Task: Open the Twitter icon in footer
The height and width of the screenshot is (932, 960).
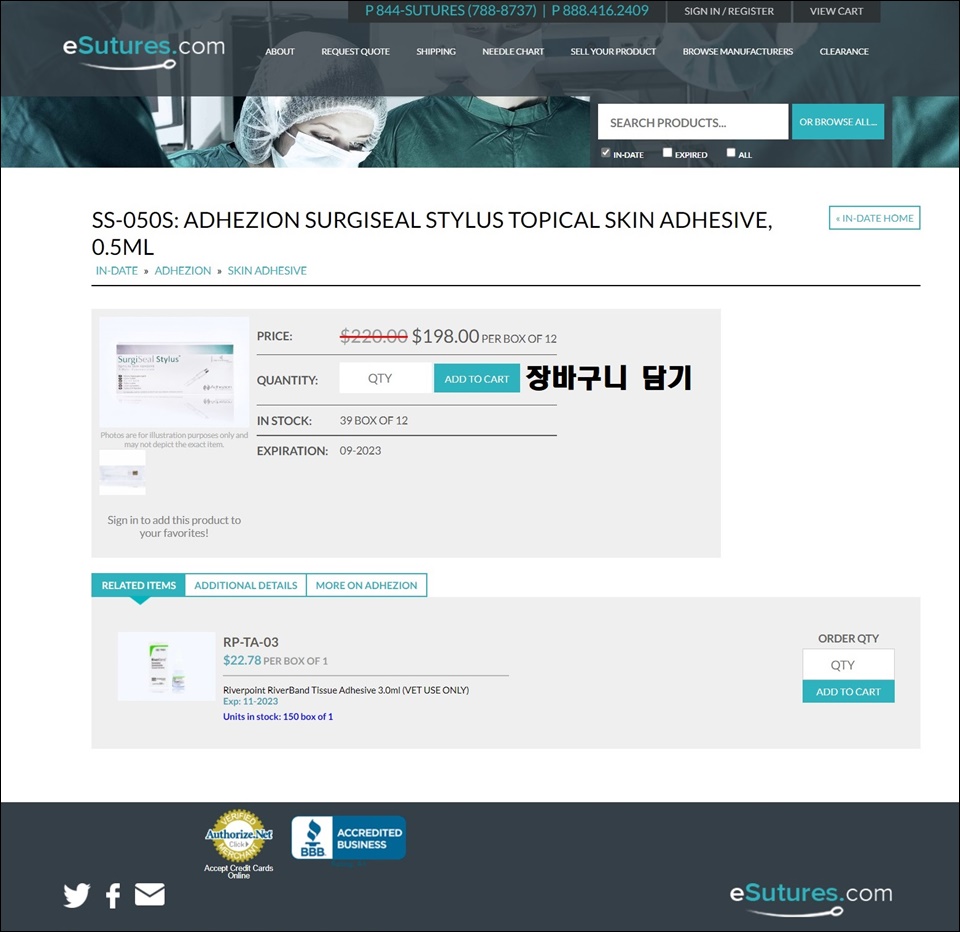Action: click(x=77, y=895)
